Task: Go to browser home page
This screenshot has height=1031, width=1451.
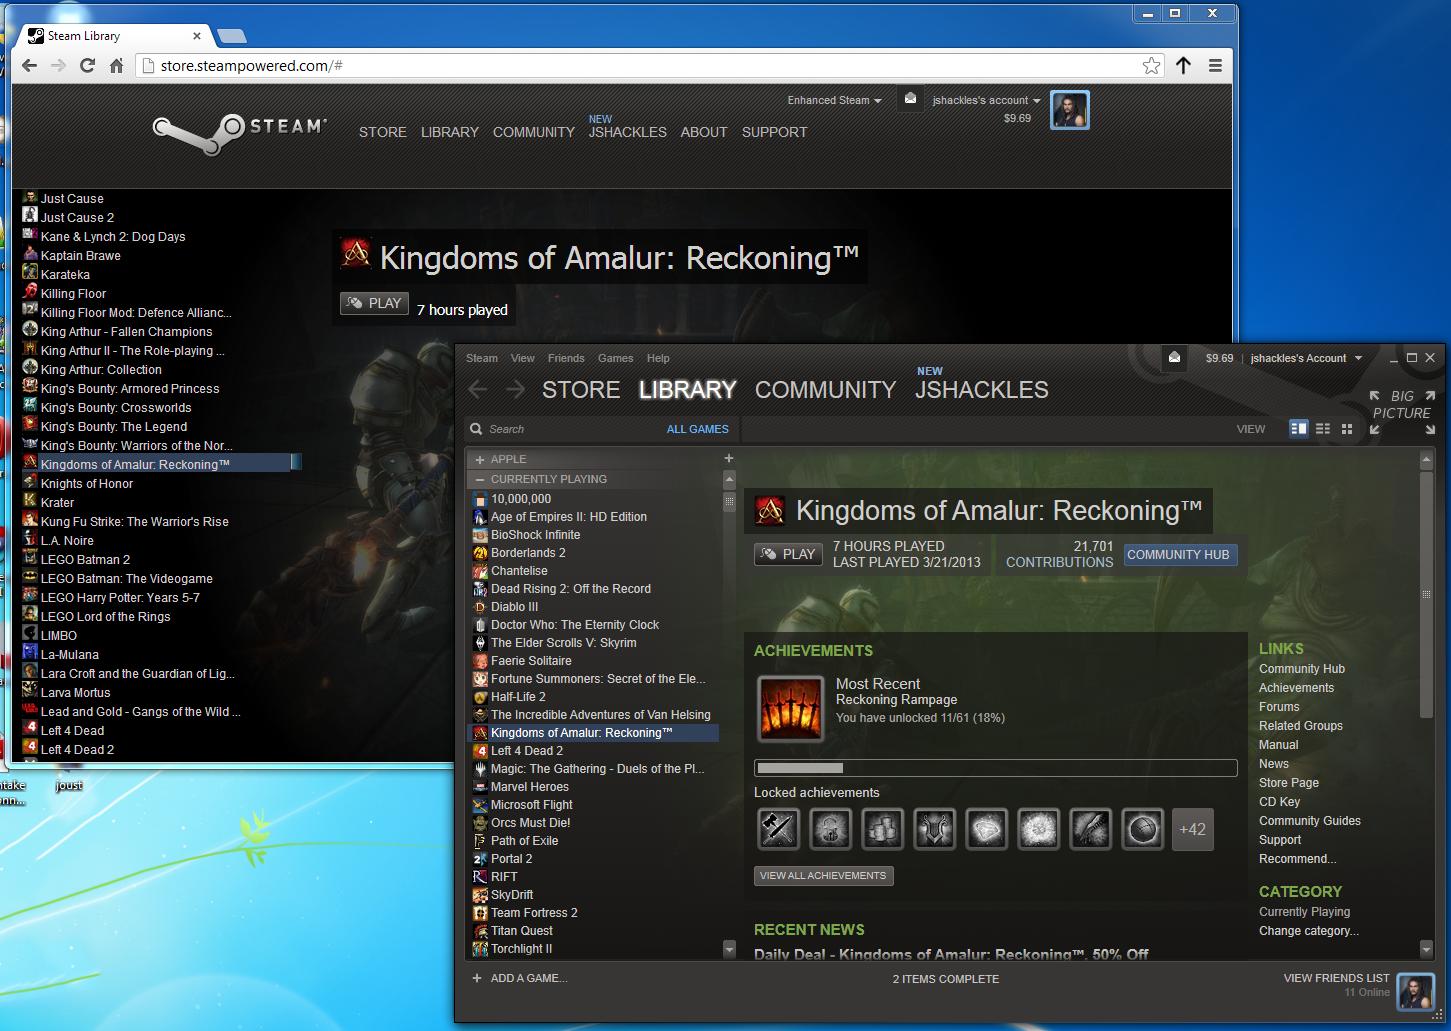Action: [116, 66]
